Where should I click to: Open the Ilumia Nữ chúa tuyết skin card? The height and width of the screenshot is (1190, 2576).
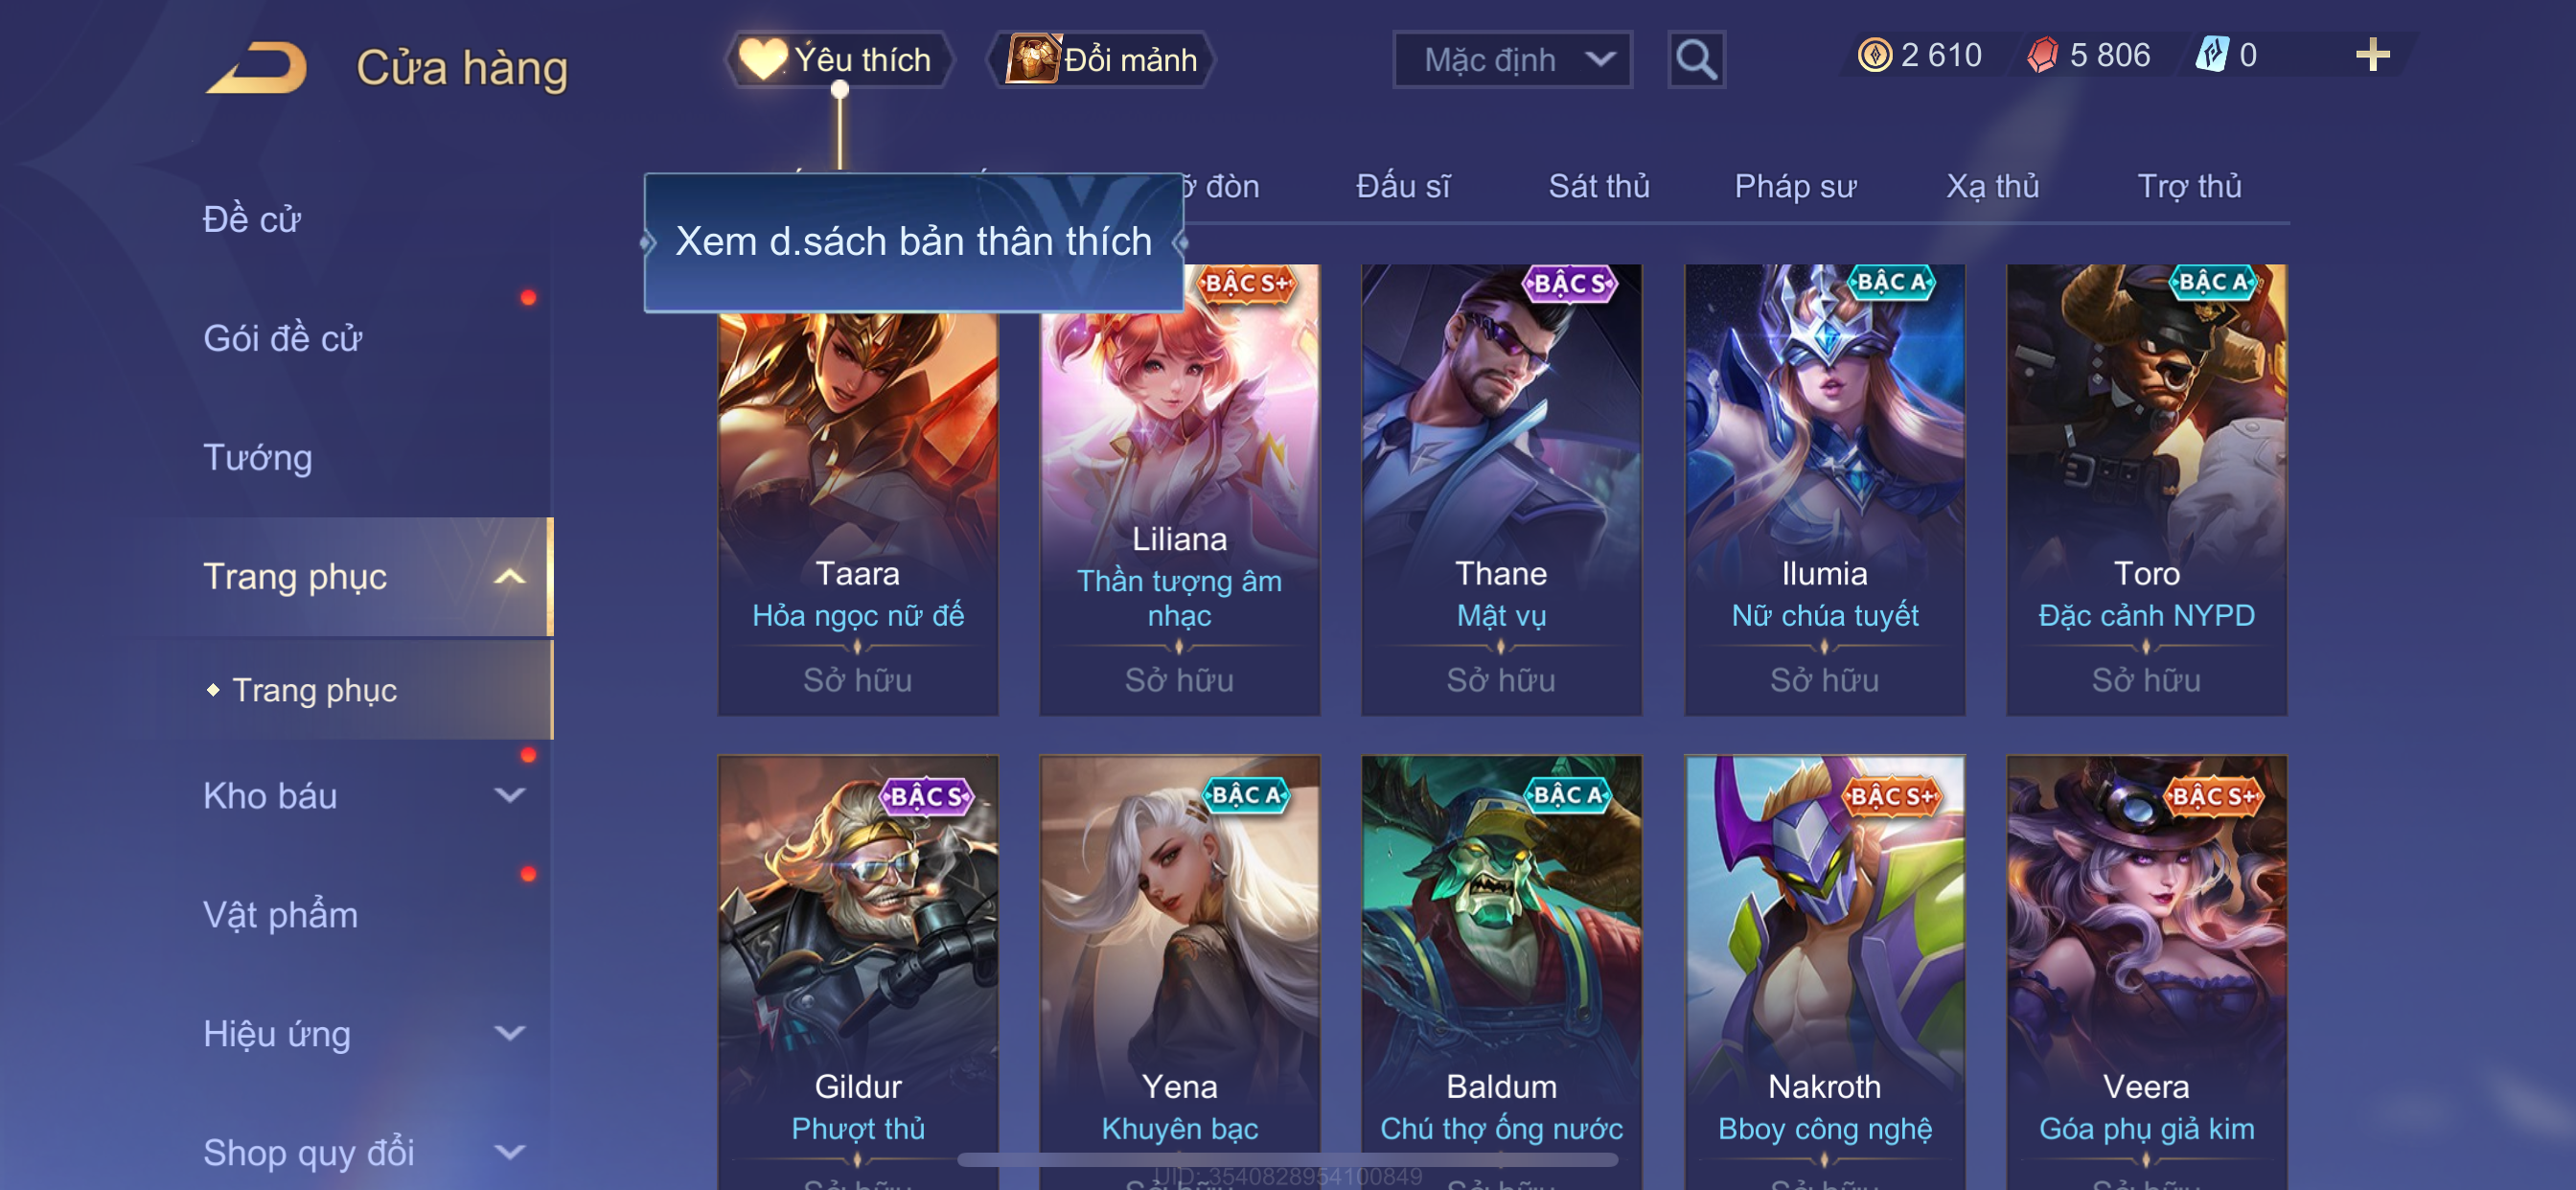1824,489
